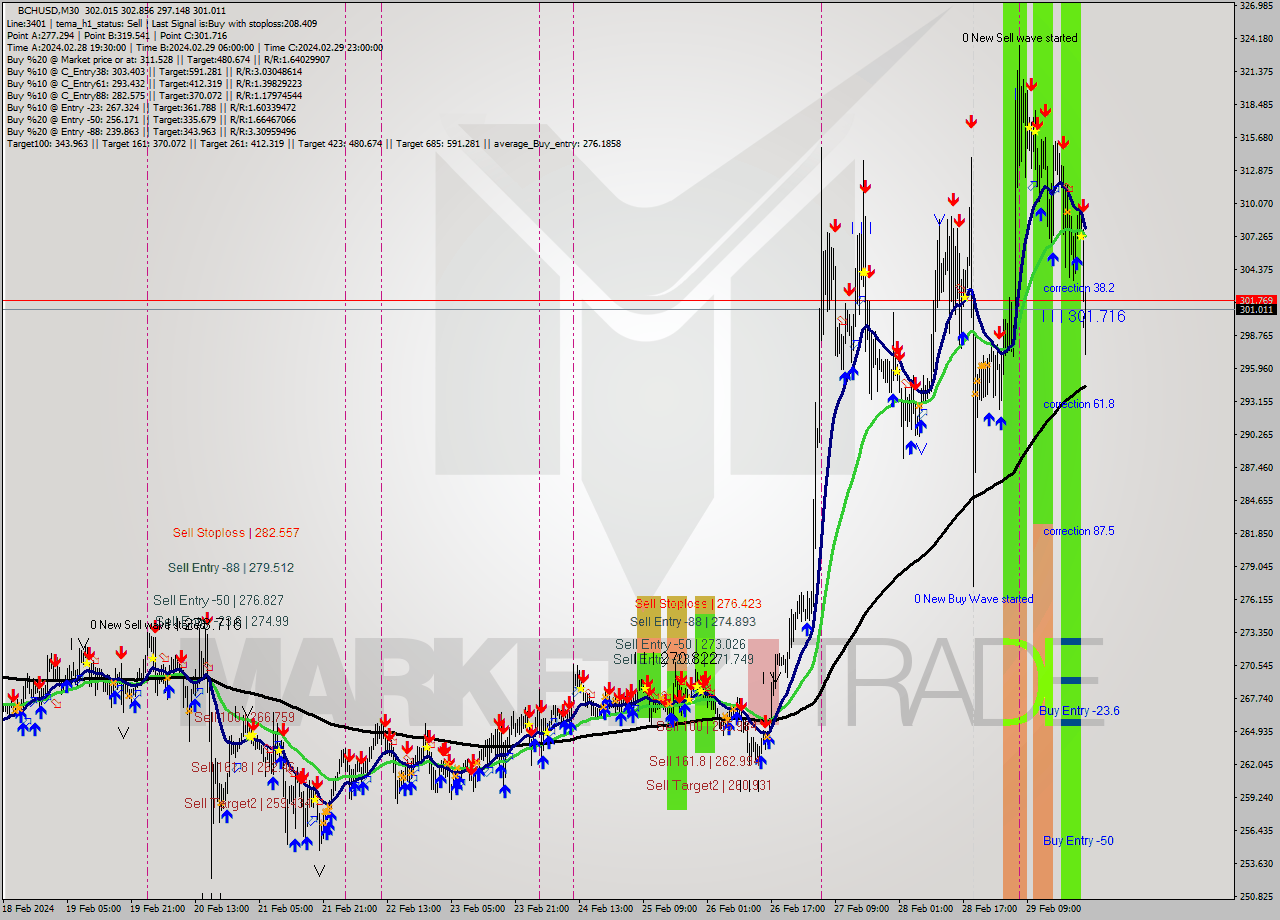This screenshot has width=1280, height=920.
Task: Click the '26 Feb 17:00' time axis label
Action: pyautogui.click(x=797, y=909)
